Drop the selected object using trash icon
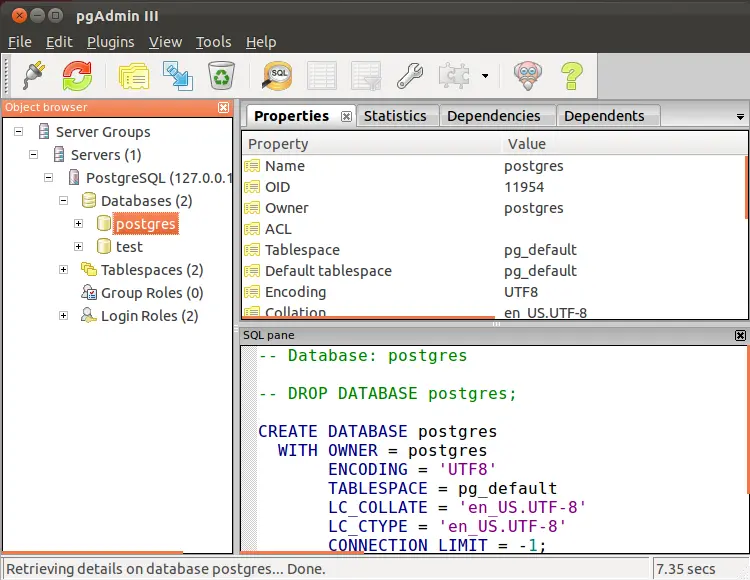This screenshot has height=580, width=750. (x=221, y=75)
